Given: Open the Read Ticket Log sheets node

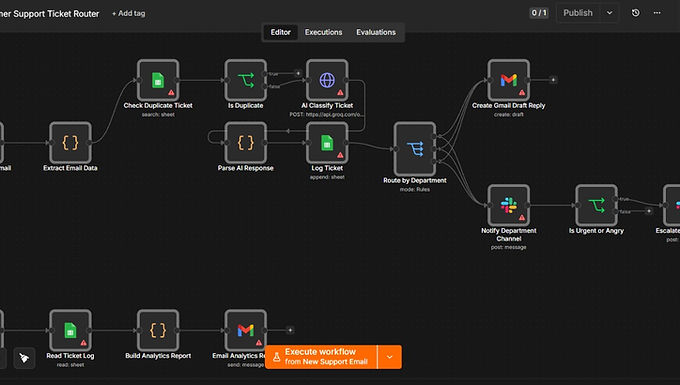Looking at the screenshot, I should point(70,330).
